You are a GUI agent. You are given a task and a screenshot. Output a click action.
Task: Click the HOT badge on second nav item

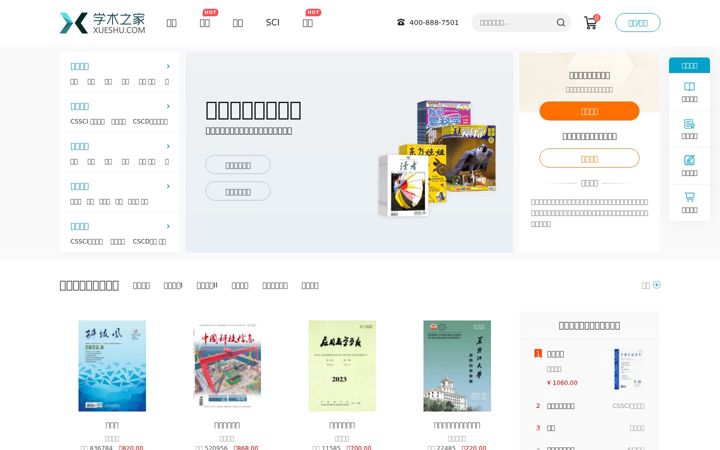[x=210, y=12]
